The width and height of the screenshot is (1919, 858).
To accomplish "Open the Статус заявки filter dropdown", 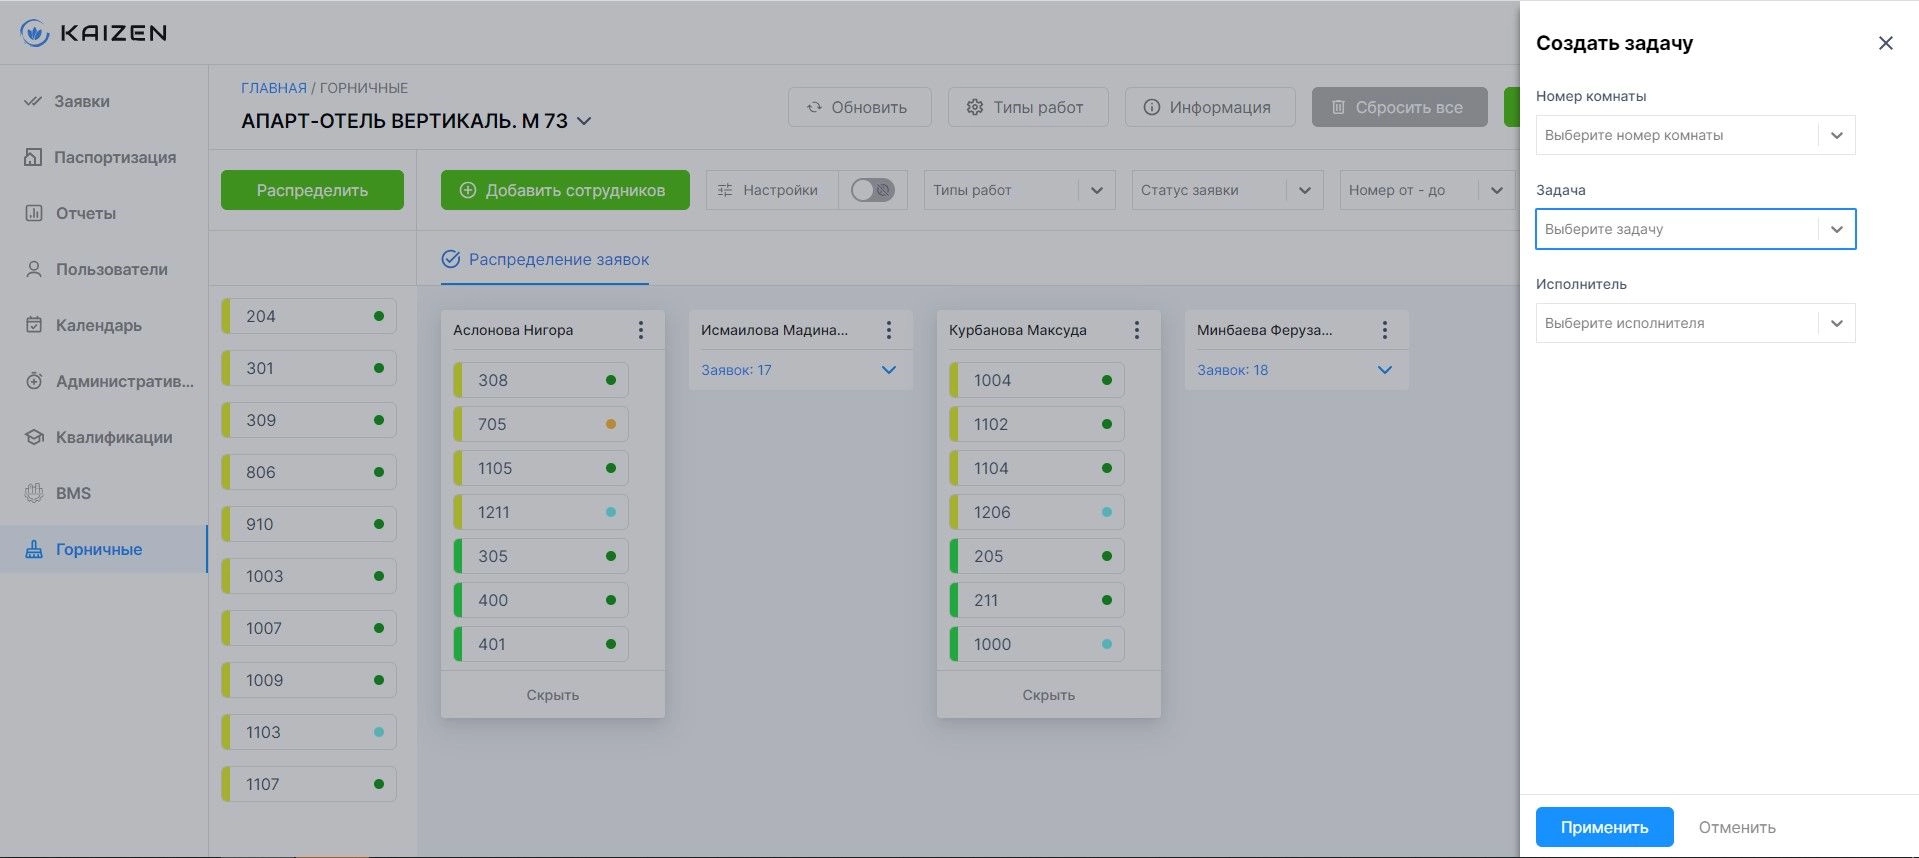I will click(1227, 190).
